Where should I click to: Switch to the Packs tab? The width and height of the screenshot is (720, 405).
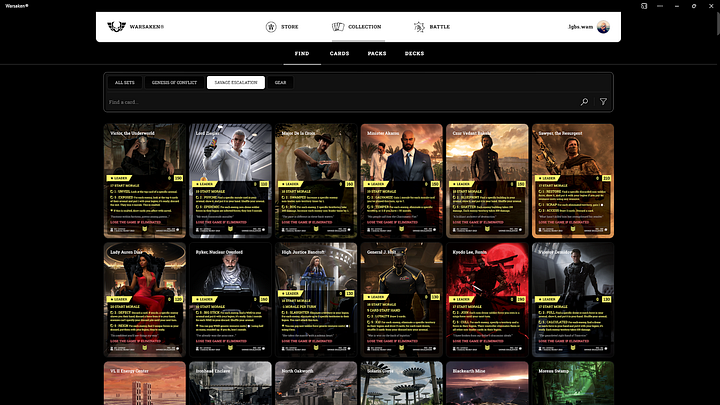[x=377, y=54]
